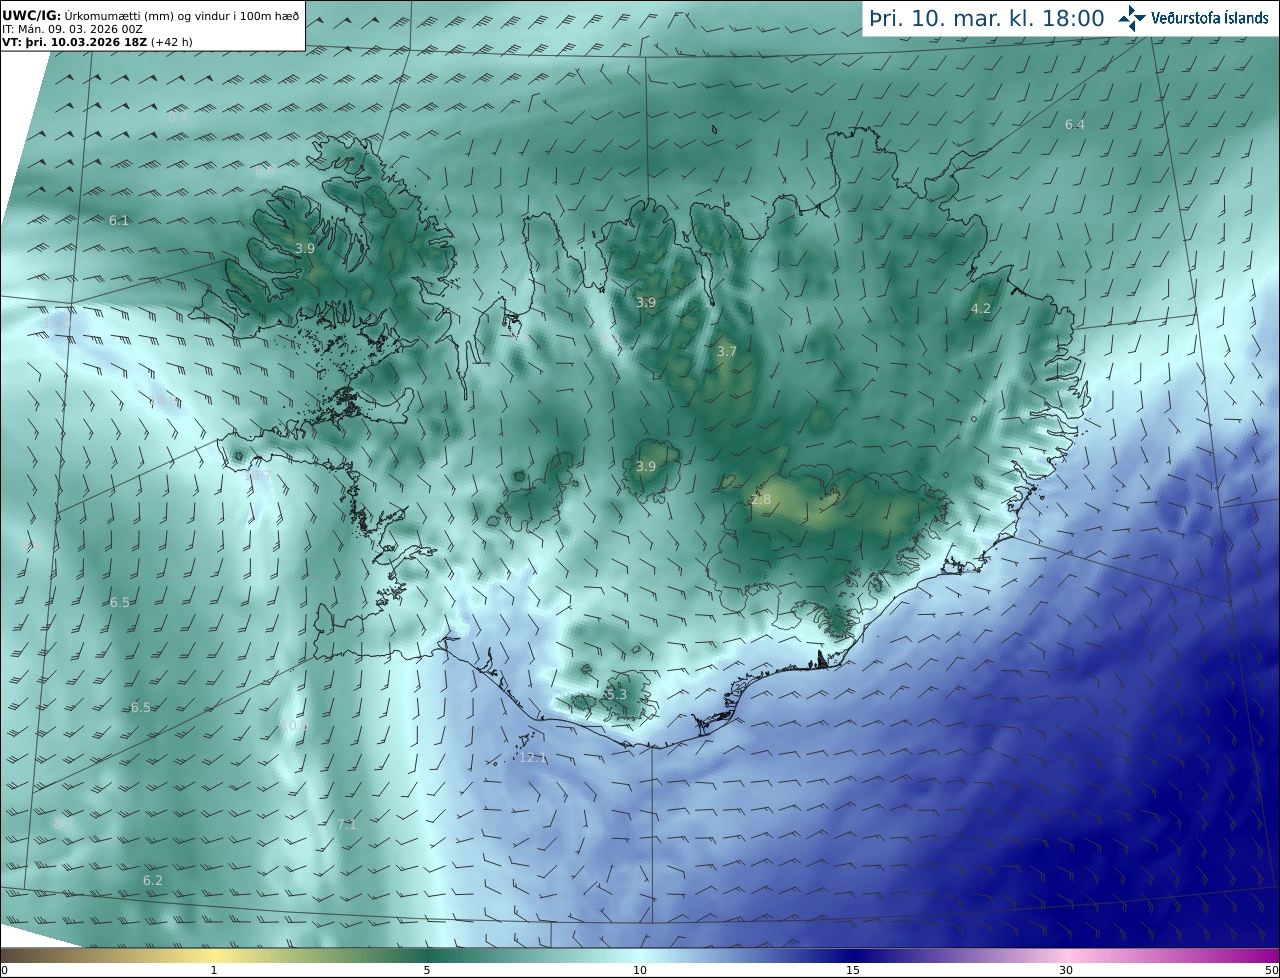Click the 3.7 value label on the map
1280x978 pixels.
coord(727,352)
